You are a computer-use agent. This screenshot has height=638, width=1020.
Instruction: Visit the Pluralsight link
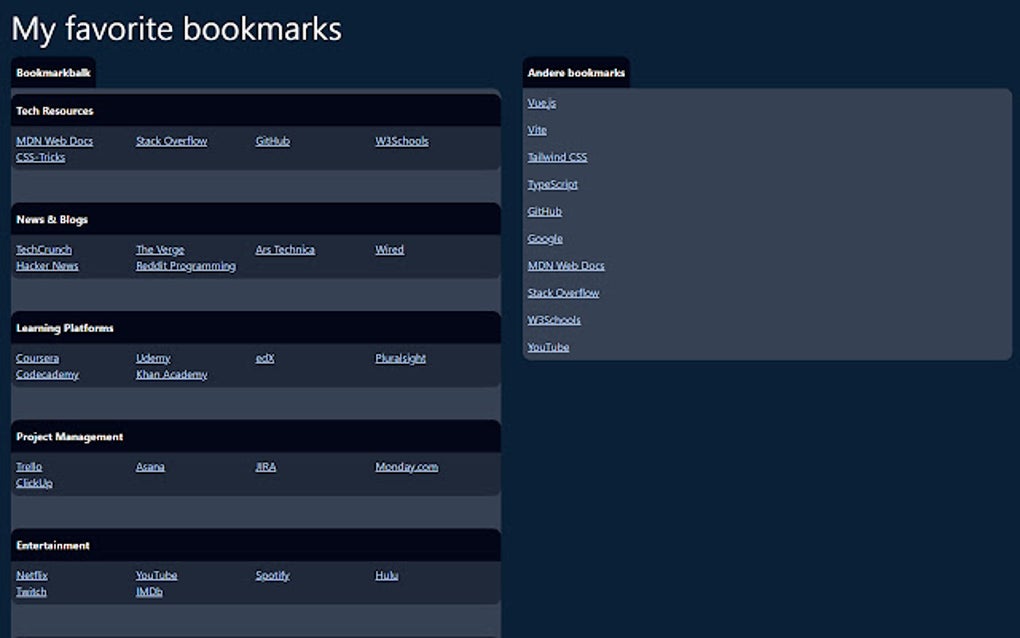[401, 358]
